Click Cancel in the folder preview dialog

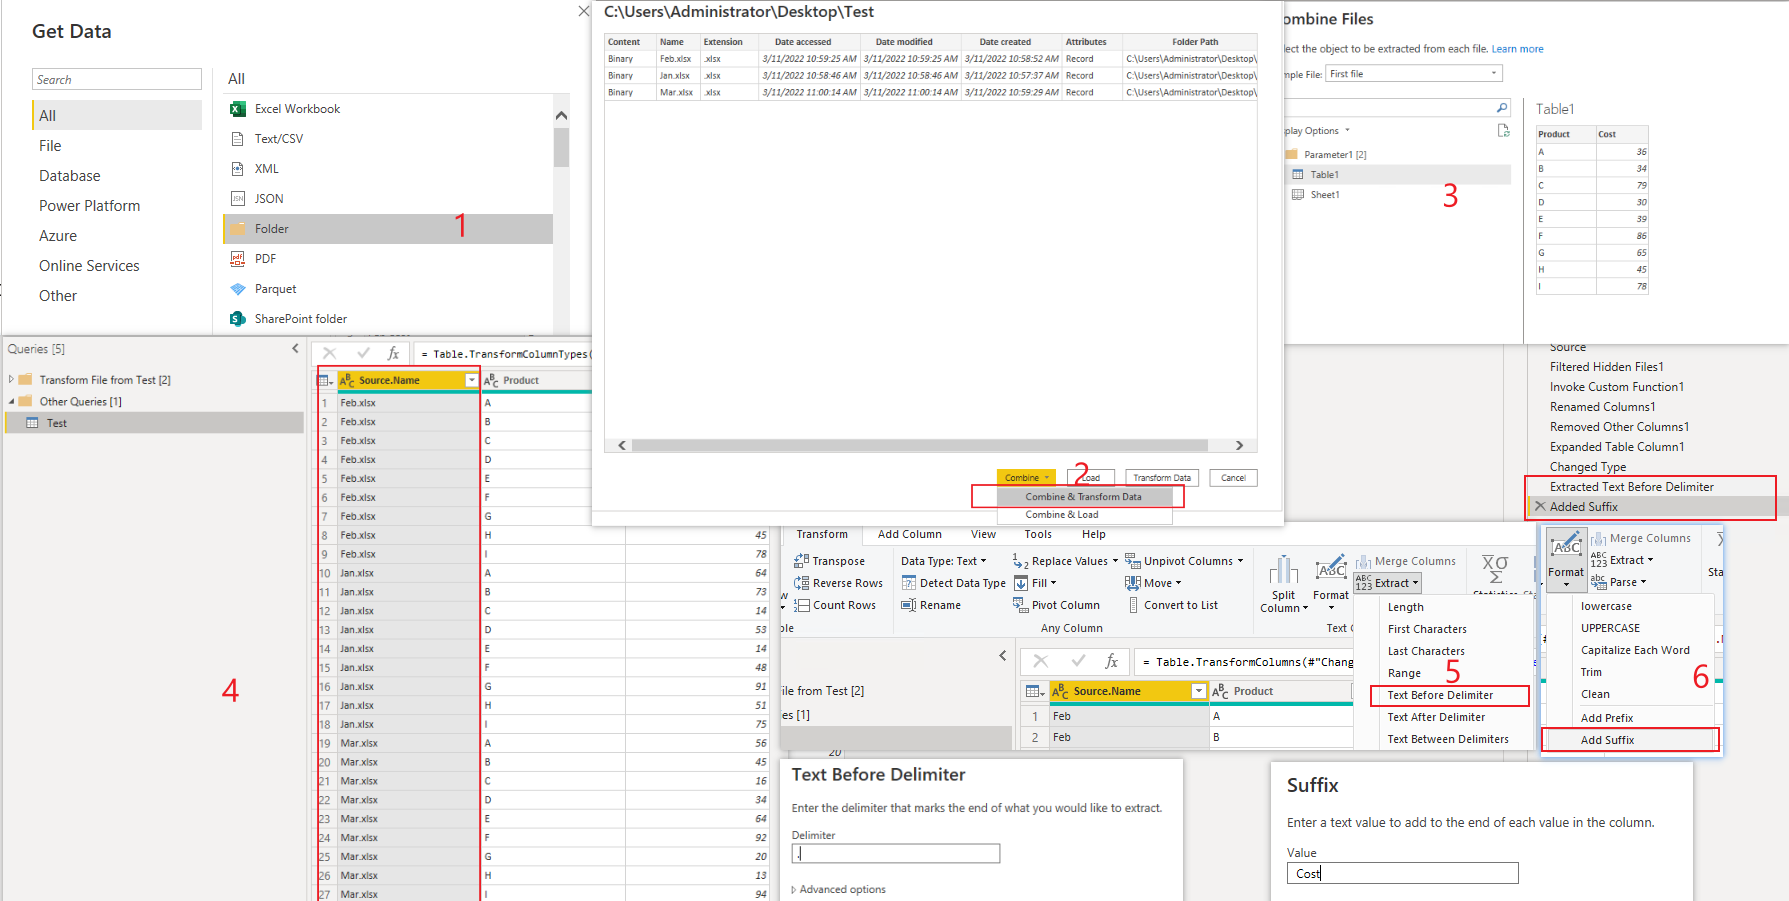(1233, 478)
